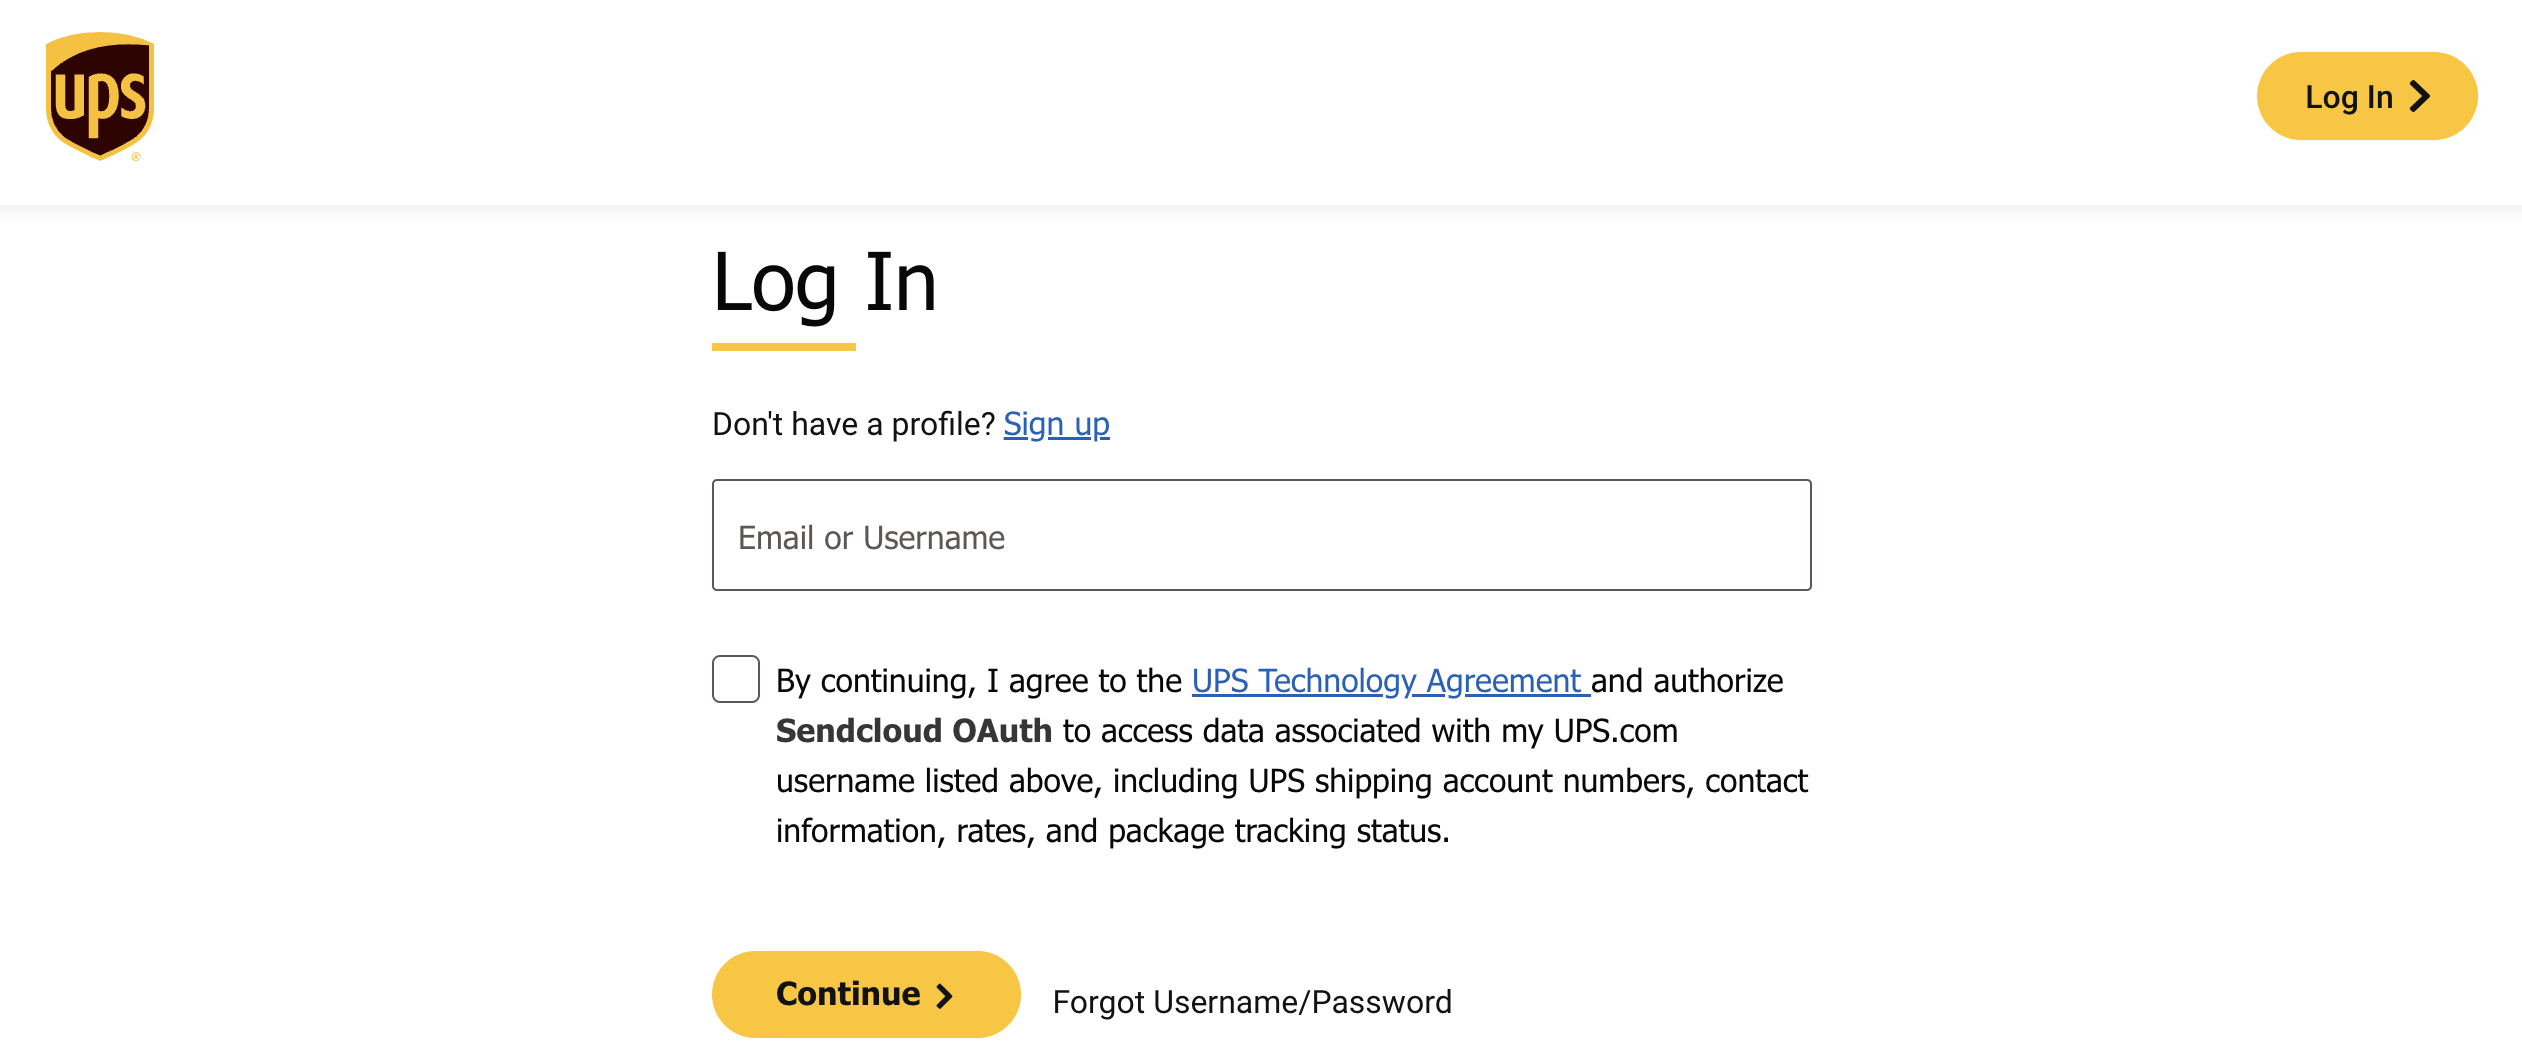Click Forgot Username/Password
The width and height of the screenshot is (2522, 1064).
tap(1253, 1001)
